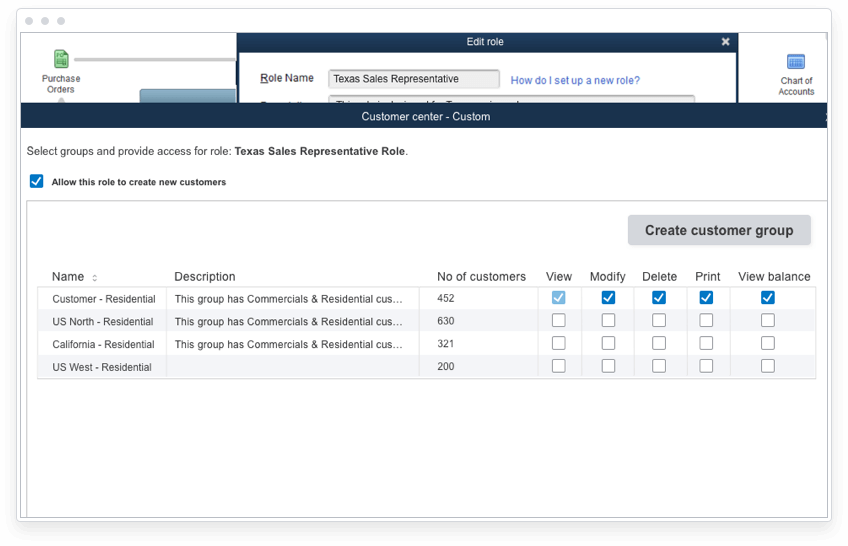848x546 pixels.
Task: Uncheck Allow this role to create new customers
Action: [36, 181]
